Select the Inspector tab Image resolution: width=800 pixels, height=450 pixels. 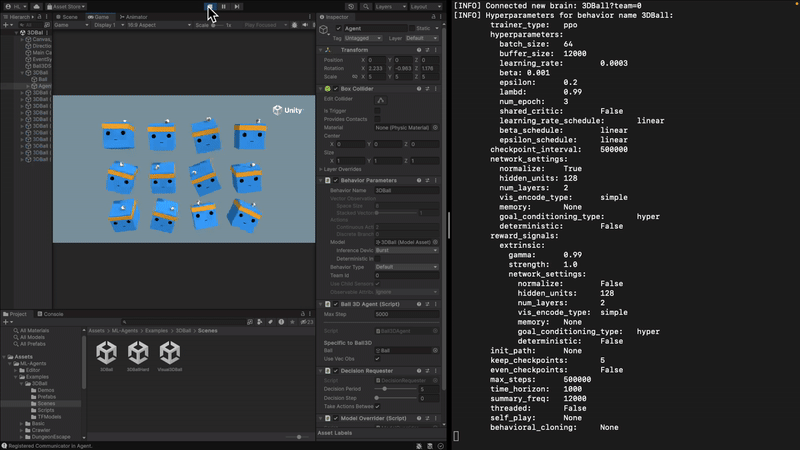point(334,17)
